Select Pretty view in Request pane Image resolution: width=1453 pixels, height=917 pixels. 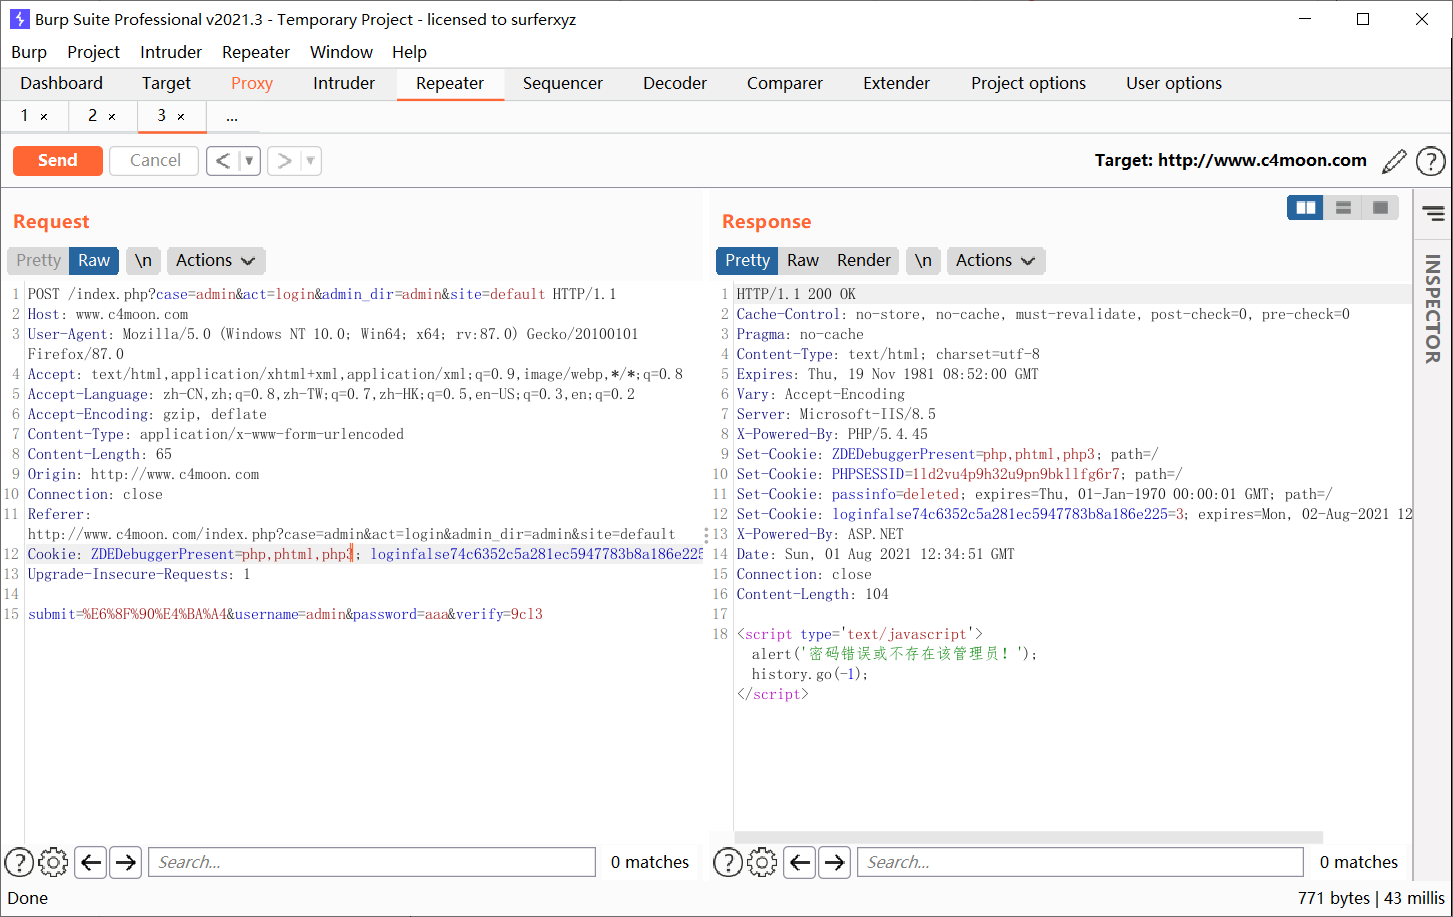tap(39, 261)
